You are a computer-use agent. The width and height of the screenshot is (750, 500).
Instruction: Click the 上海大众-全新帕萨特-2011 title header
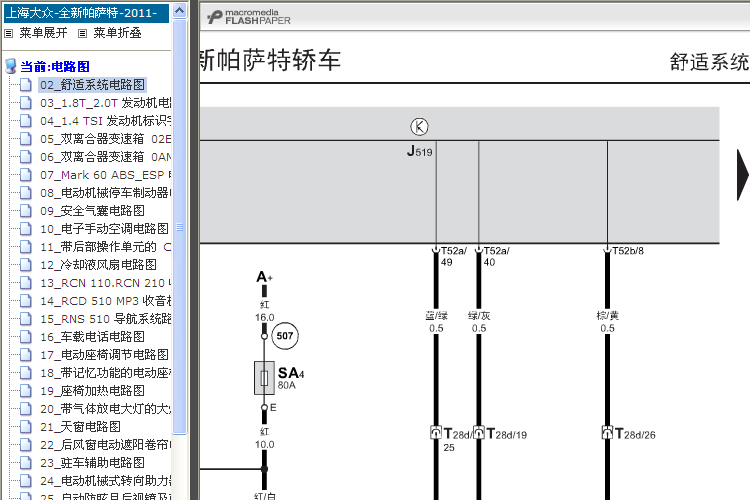pos(86,13)
